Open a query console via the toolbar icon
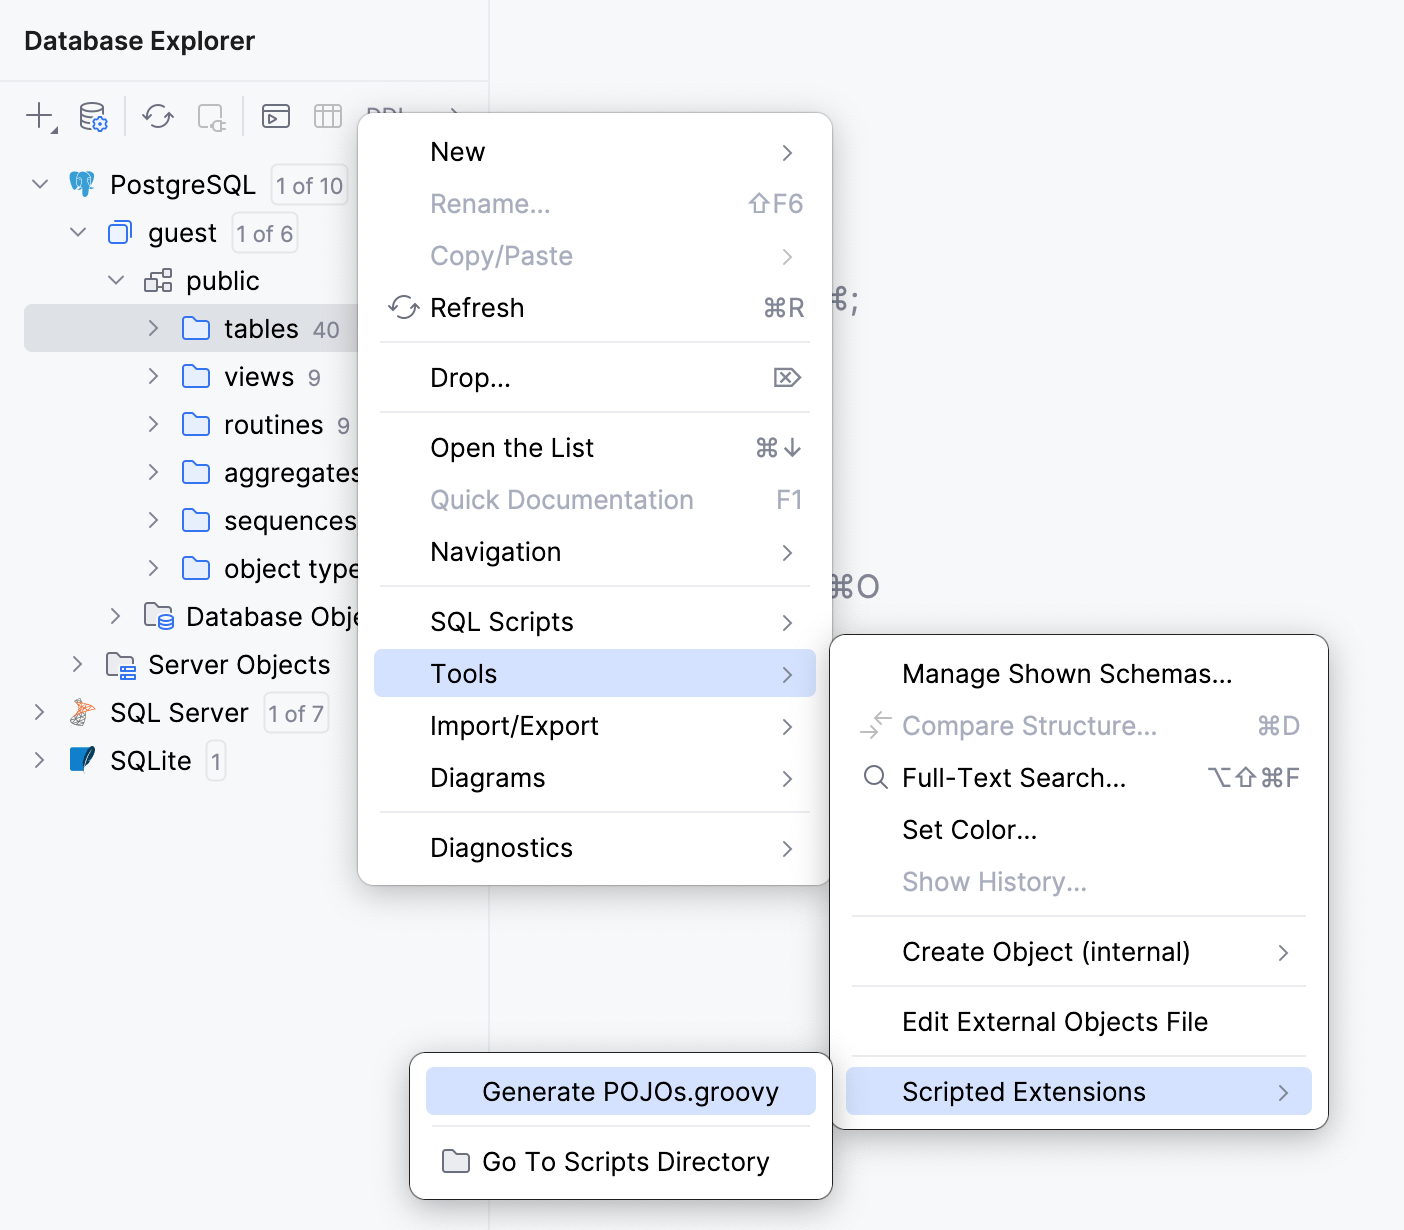This screenshot has width=1404, height=1230. point(275,116)
